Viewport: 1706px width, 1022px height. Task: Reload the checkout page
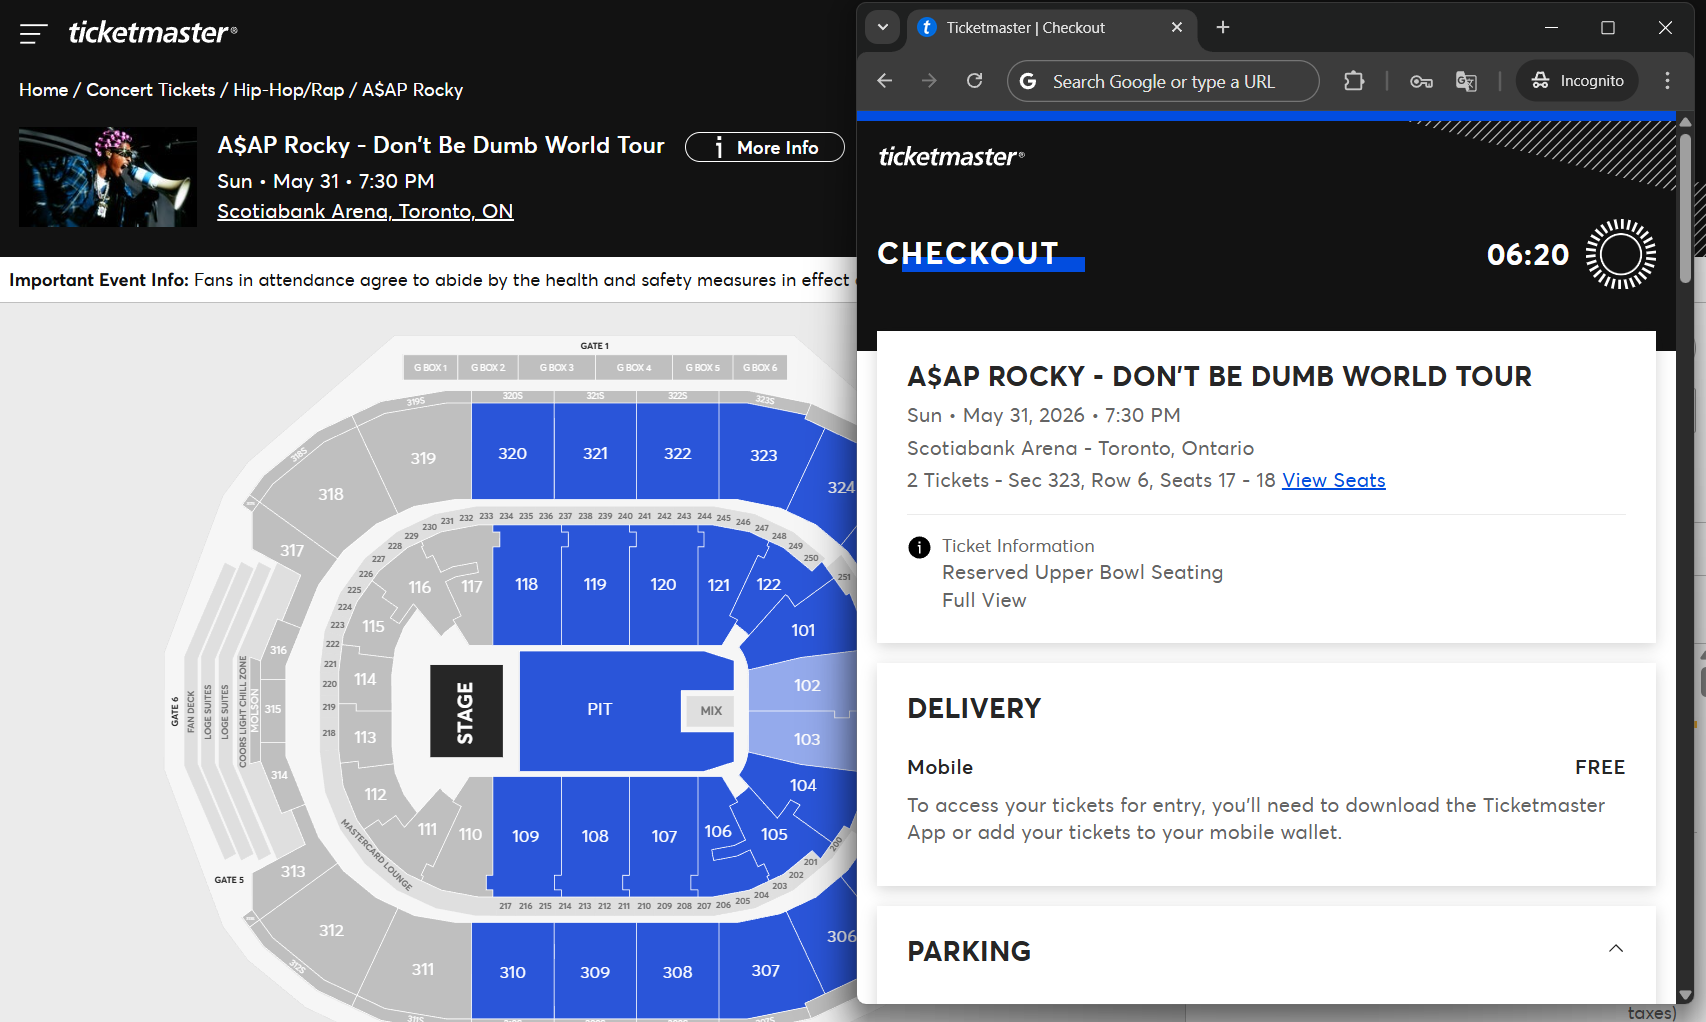click(974, 81)
